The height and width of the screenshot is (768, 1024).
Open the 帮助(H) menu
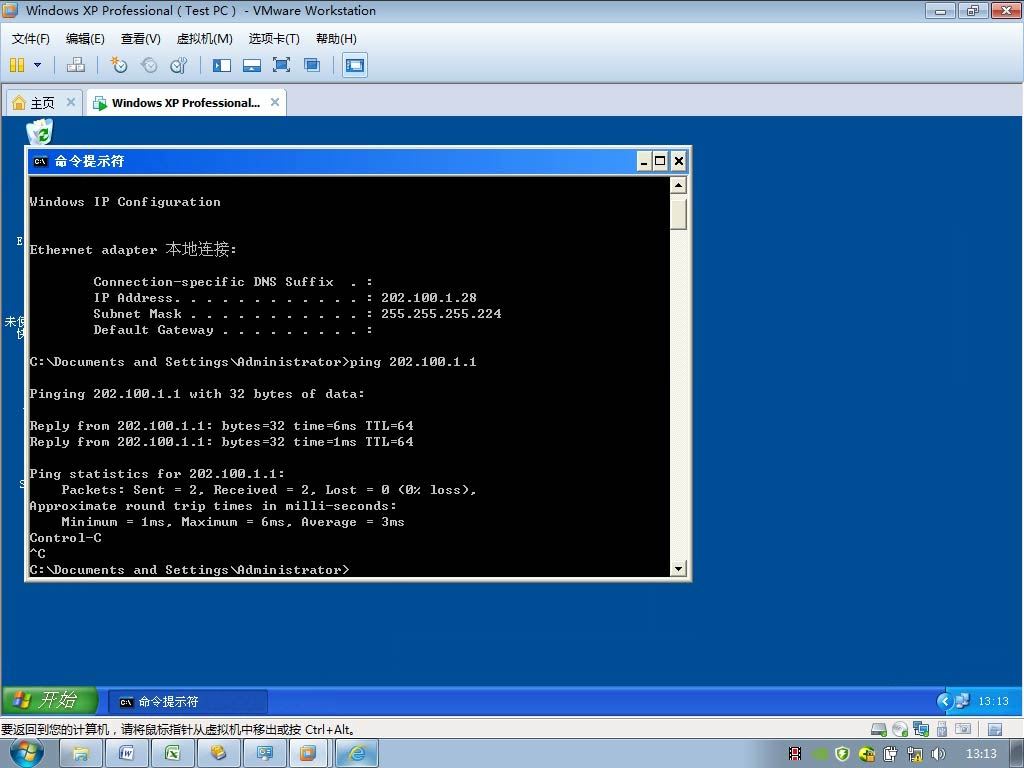tap(336, 39)
